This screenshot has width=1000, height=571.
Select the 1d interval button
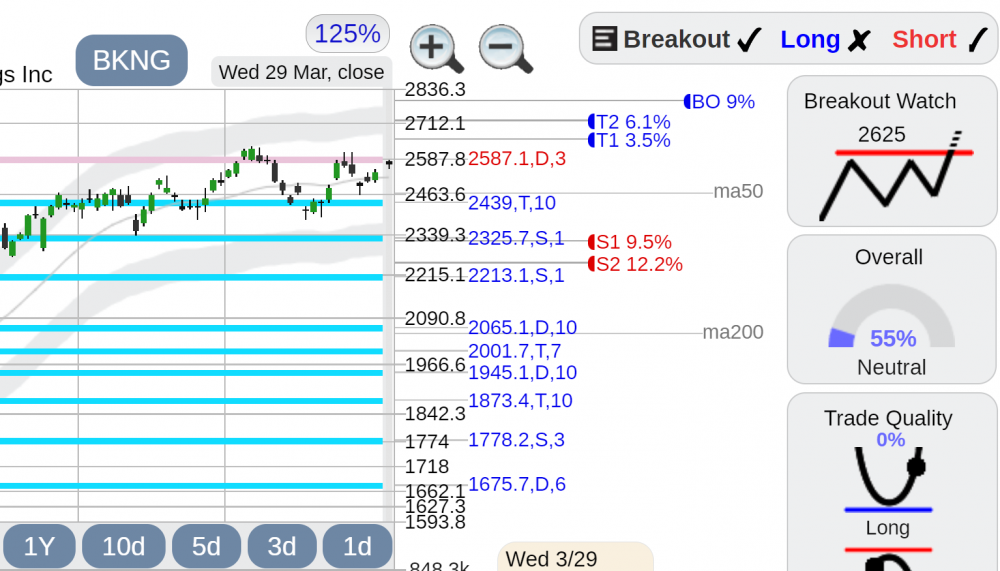357,546
